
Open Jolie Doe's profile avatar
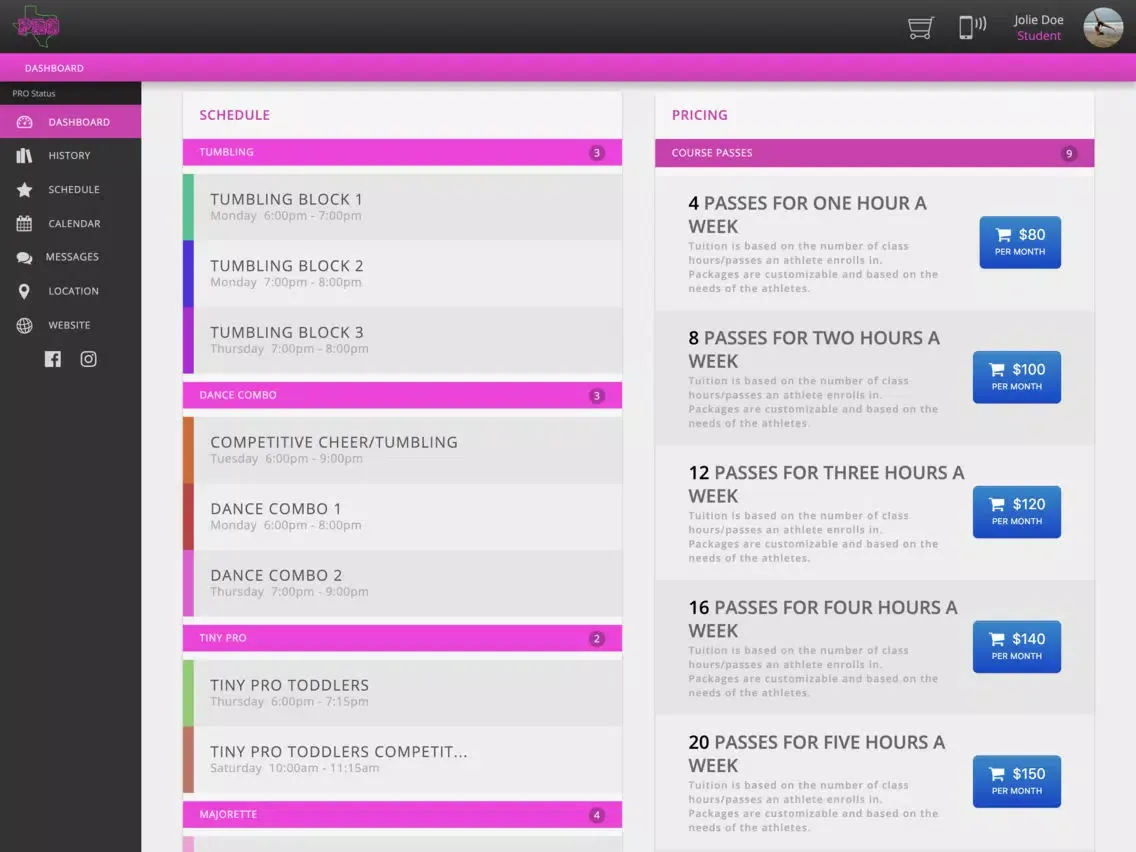pos(1103,28)
